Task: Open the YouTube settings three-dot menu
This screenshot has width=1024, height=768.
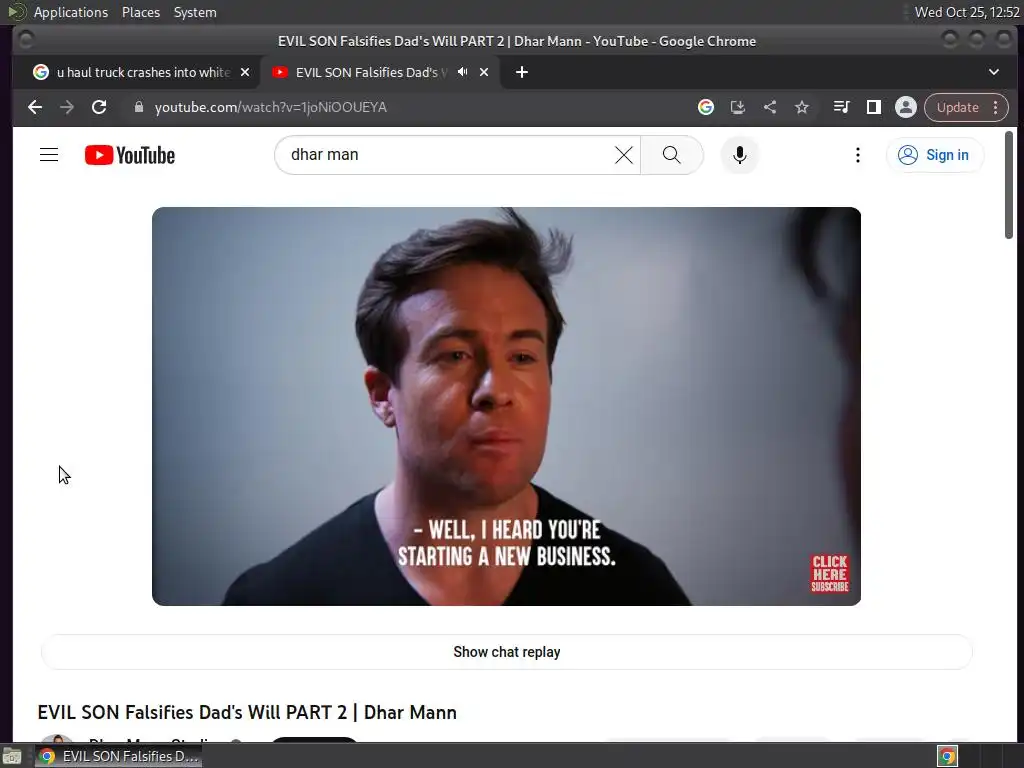Action: point(857,155)
